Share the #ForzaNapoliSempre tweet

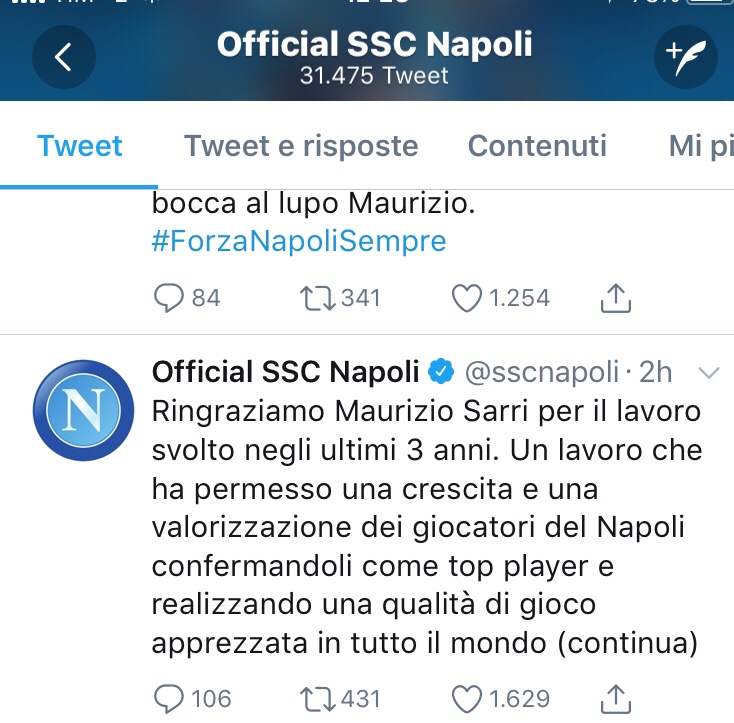click(616, 298)
